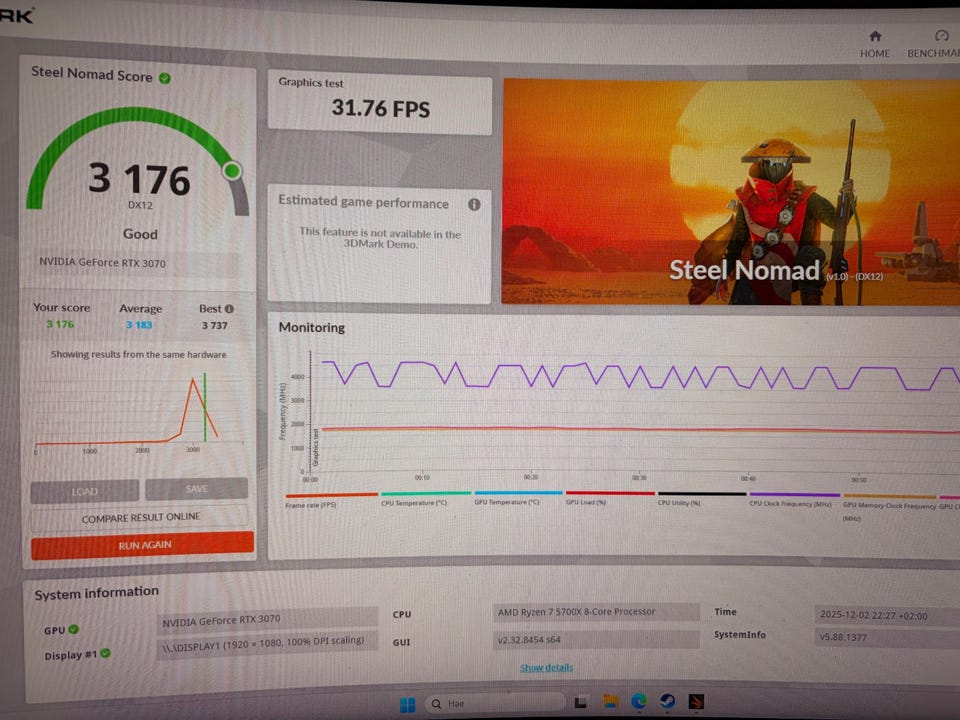Click the green check next to Steel Nomad Score
Screen dimensions: 960x720
(165, 78)
